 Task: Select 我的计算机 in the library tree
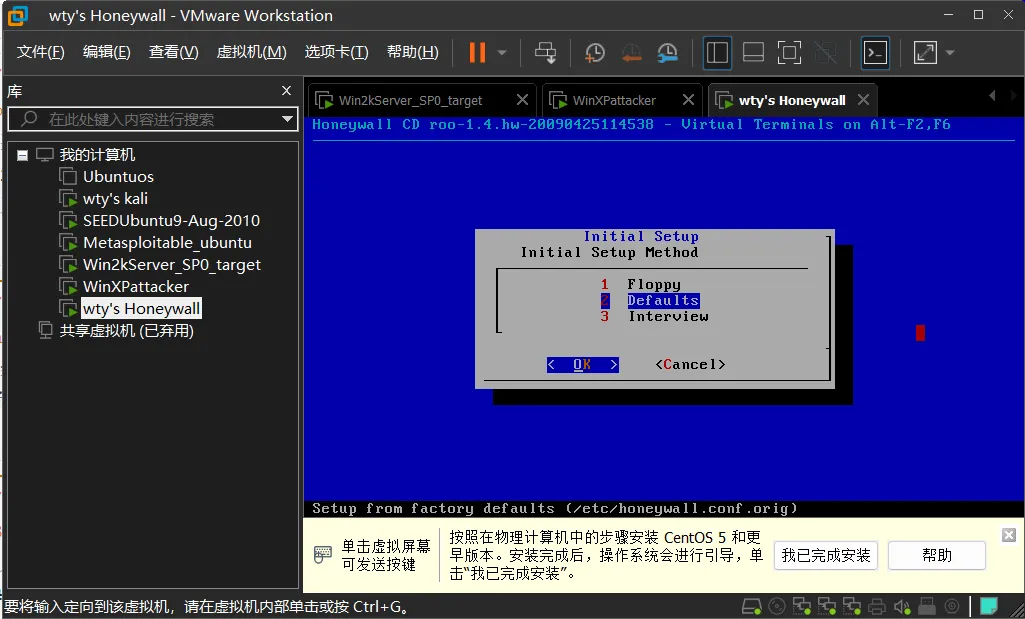tap(97, 155)
